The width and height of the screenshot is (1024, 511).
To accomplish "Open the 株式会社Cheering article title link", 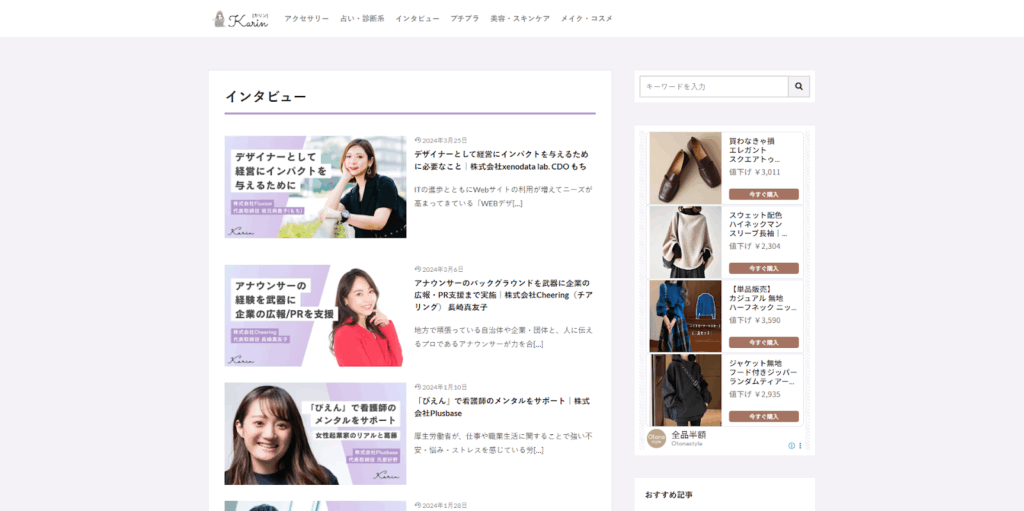I will pos(503,295).
